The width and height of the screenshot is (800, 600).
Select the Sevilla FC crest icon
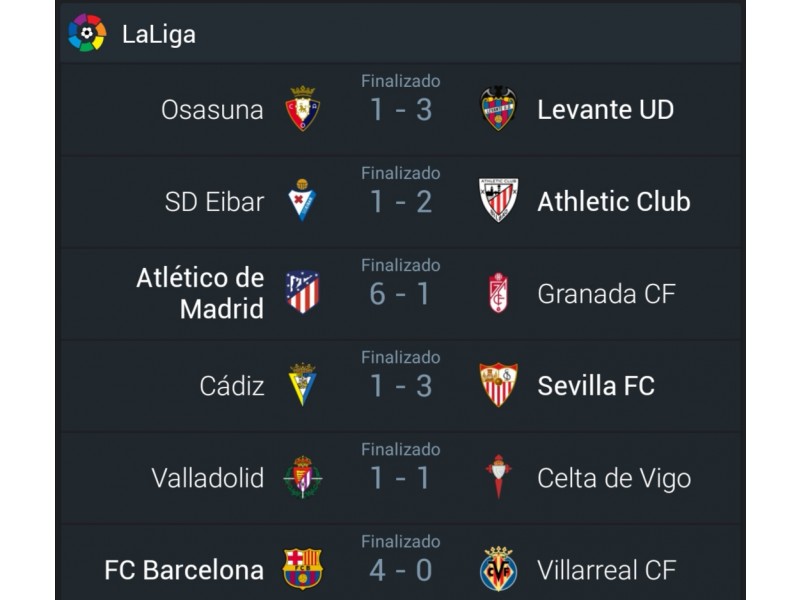tap(498, 385)
